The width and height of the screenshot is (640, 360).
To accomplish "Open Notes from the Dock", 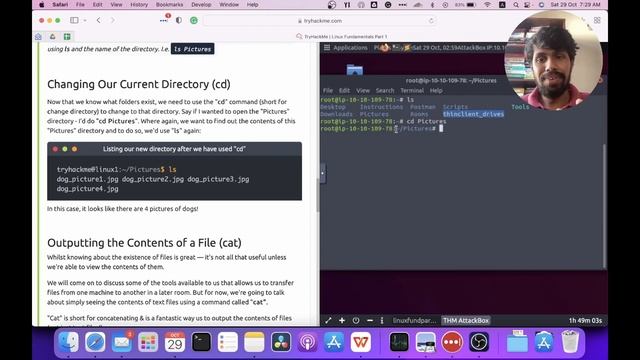I will (x=254, y=342).
